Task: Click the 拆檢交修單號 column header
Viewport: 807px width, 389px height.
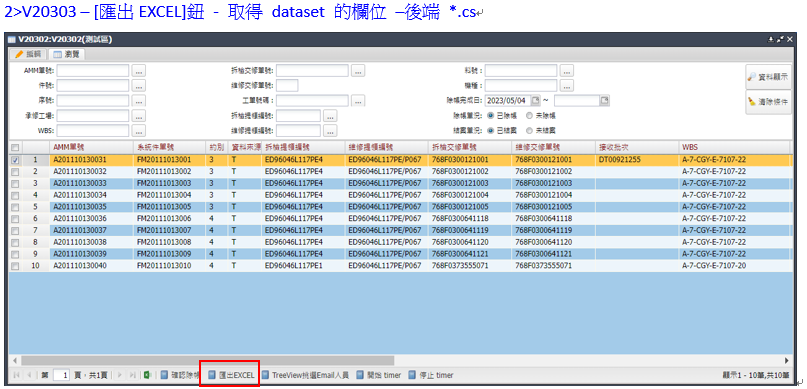Action: click(469, 147)
